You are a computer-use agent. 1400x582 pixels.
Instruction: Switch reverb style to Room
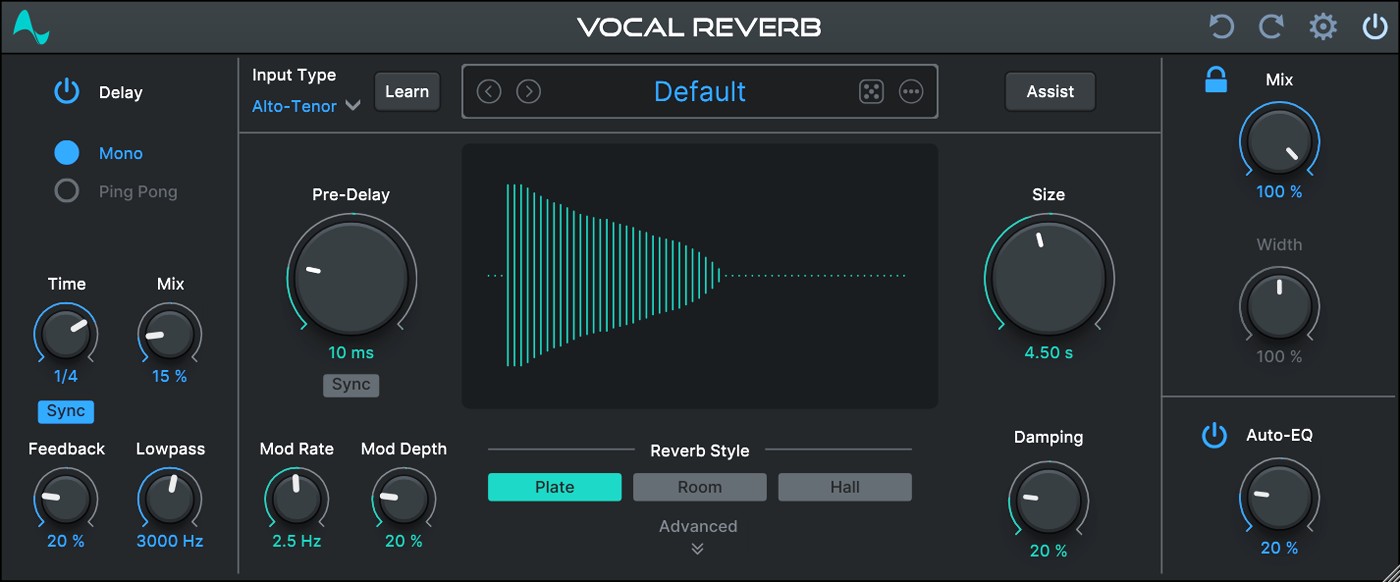coord(700,487)
